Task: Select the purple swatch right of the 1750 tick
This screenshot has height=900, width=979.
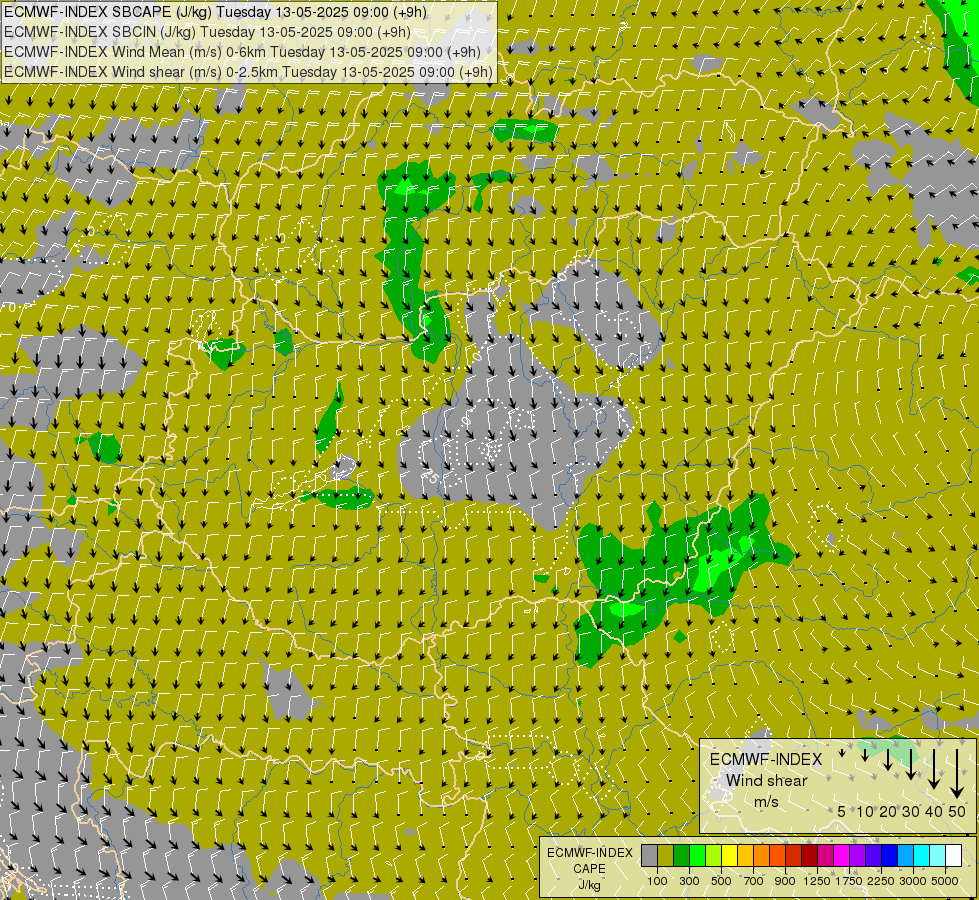Action: coord(857,855)
